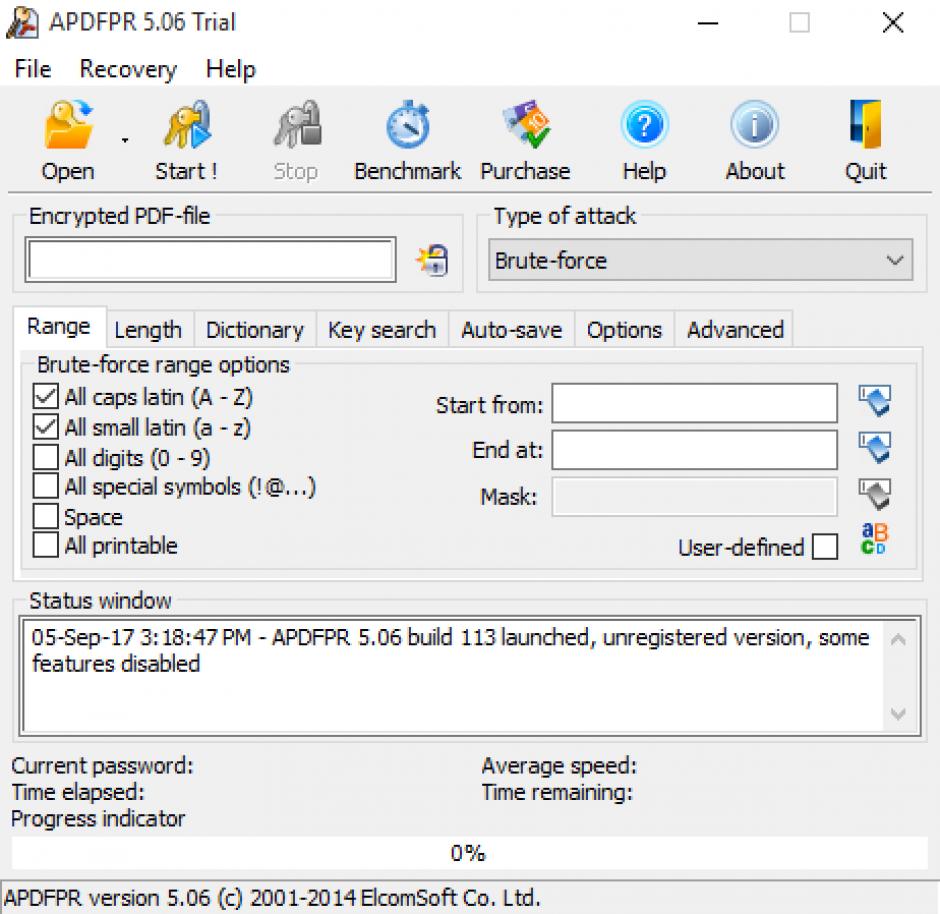
Task: Click the icon beside the Mask field
Action: pyautogui.click(x=875, y=494)
